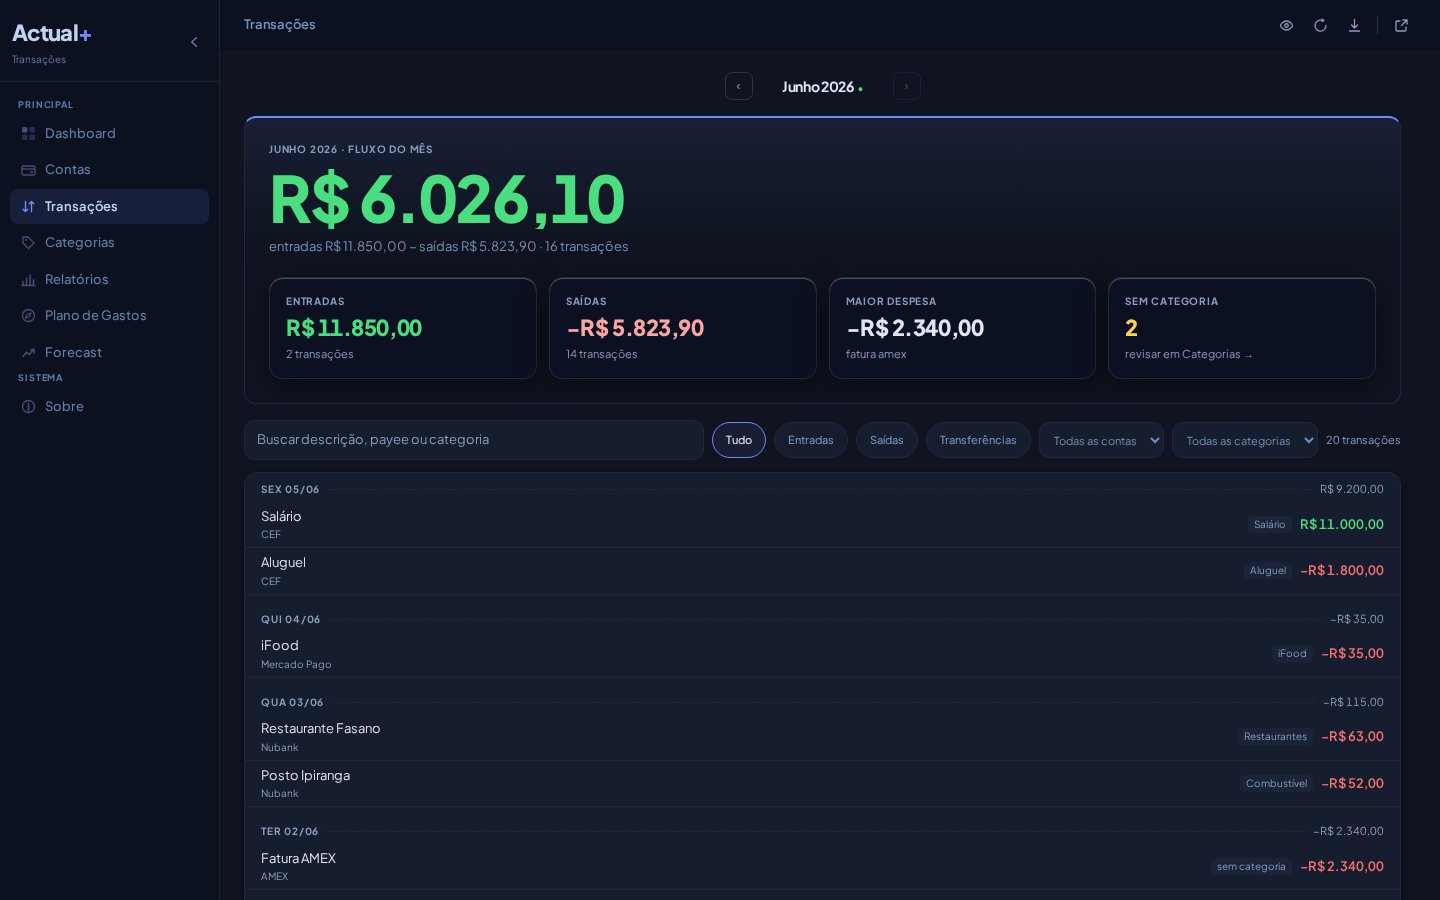The image size is (1440, 900).
Task: Select the Transferências filter
Action: [x=978, y=440]
